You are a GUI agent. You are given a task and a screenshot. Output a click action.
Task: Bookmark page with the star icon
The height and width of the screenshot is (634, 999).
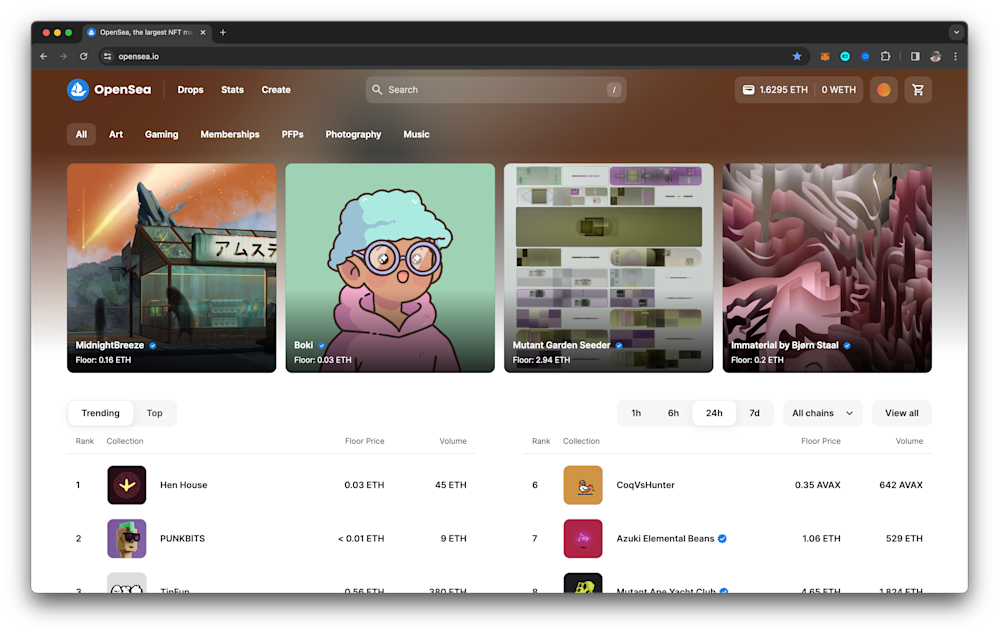pos(797,56)
